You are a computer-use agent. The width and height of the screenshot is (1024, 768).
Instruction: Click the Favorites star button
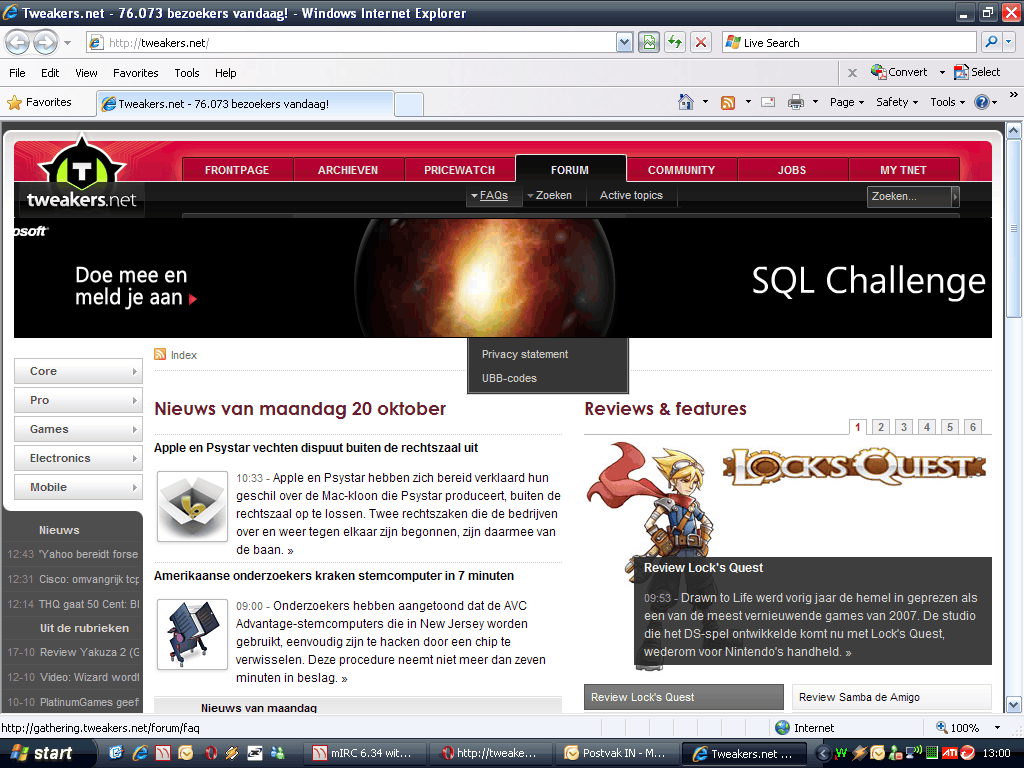pyautogui.click(x=39, y=103)
